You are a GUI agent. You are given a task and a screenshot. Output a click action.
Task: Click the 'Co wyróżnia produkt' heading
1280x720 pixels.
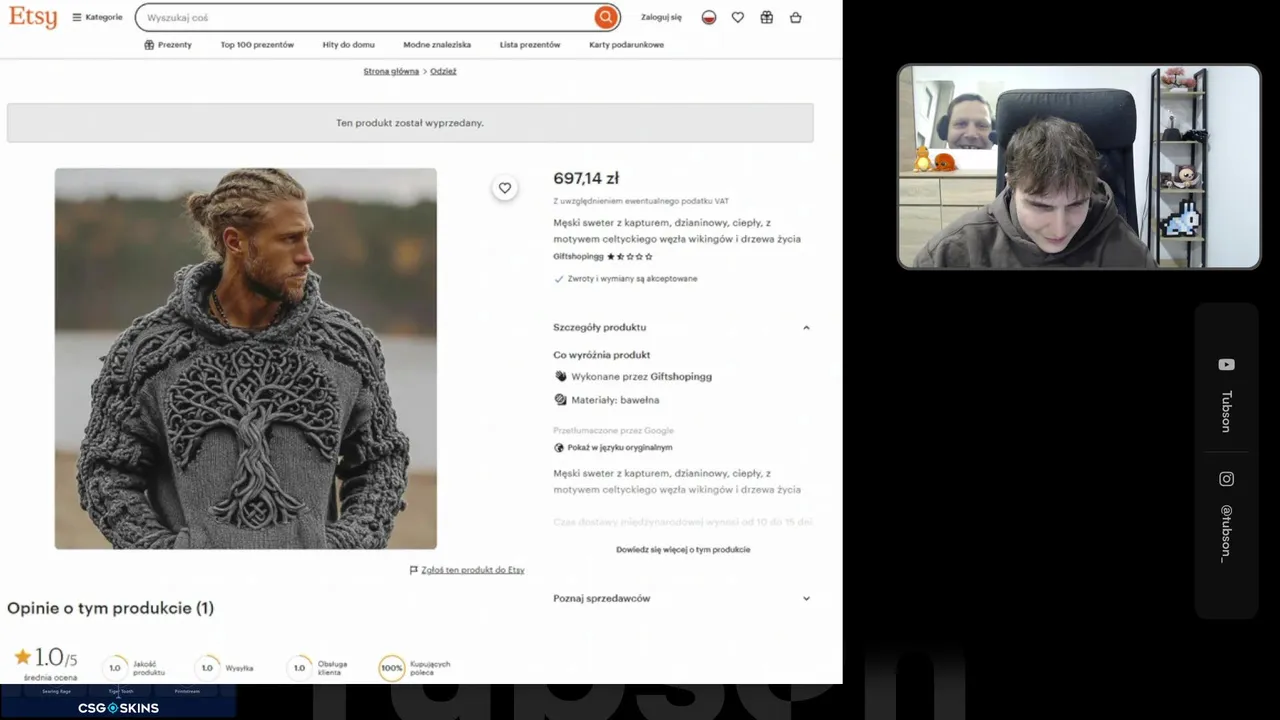click(x=602, y=355)
